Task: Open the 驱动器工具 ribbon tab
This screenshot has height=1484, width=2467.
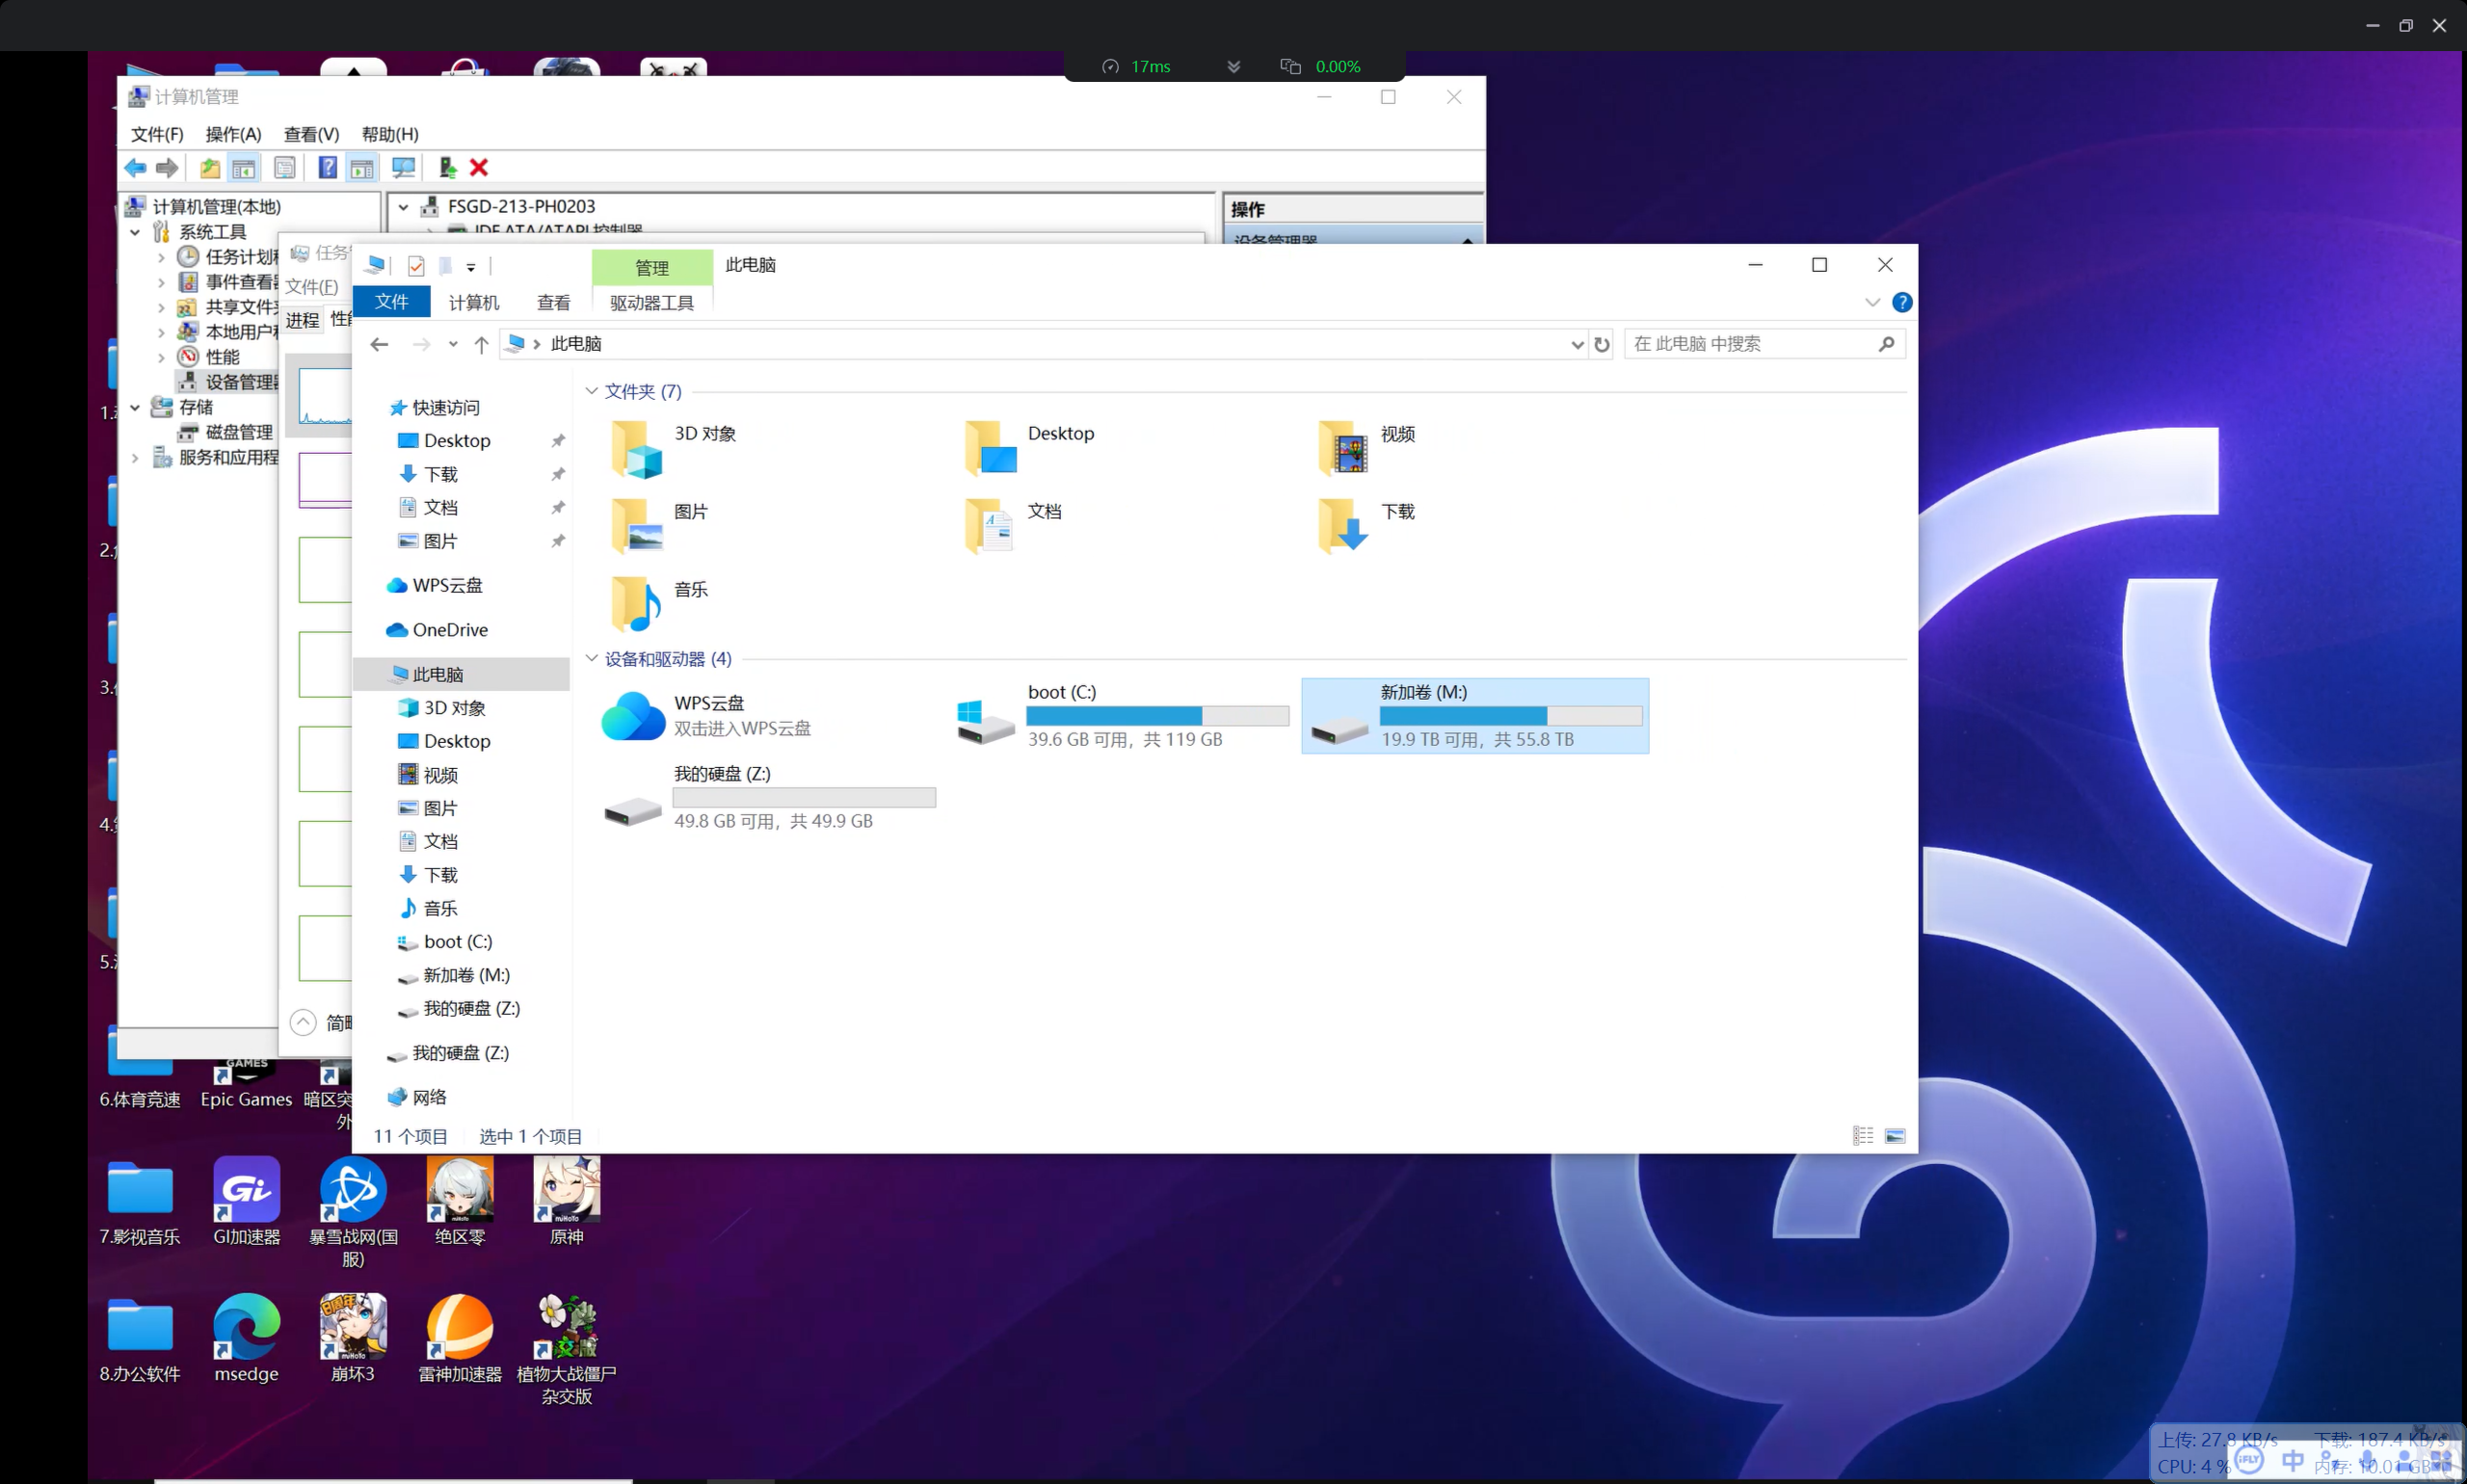Action: [652, 302]
